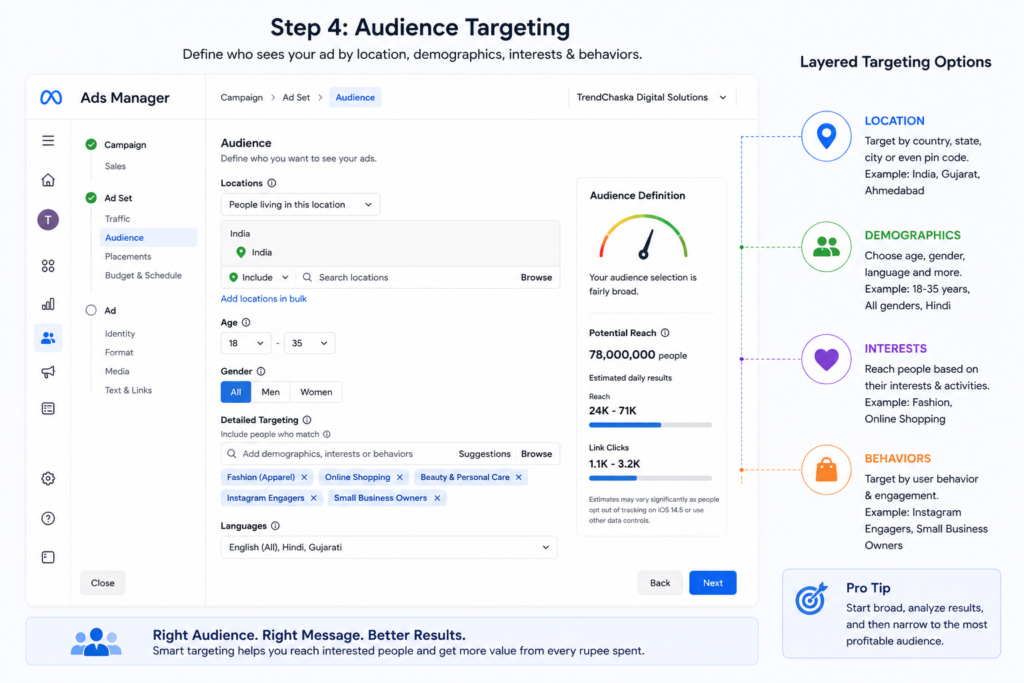Click the Location pin circle icon
This screenshot has height=683, width=1024.
point(827,136)
